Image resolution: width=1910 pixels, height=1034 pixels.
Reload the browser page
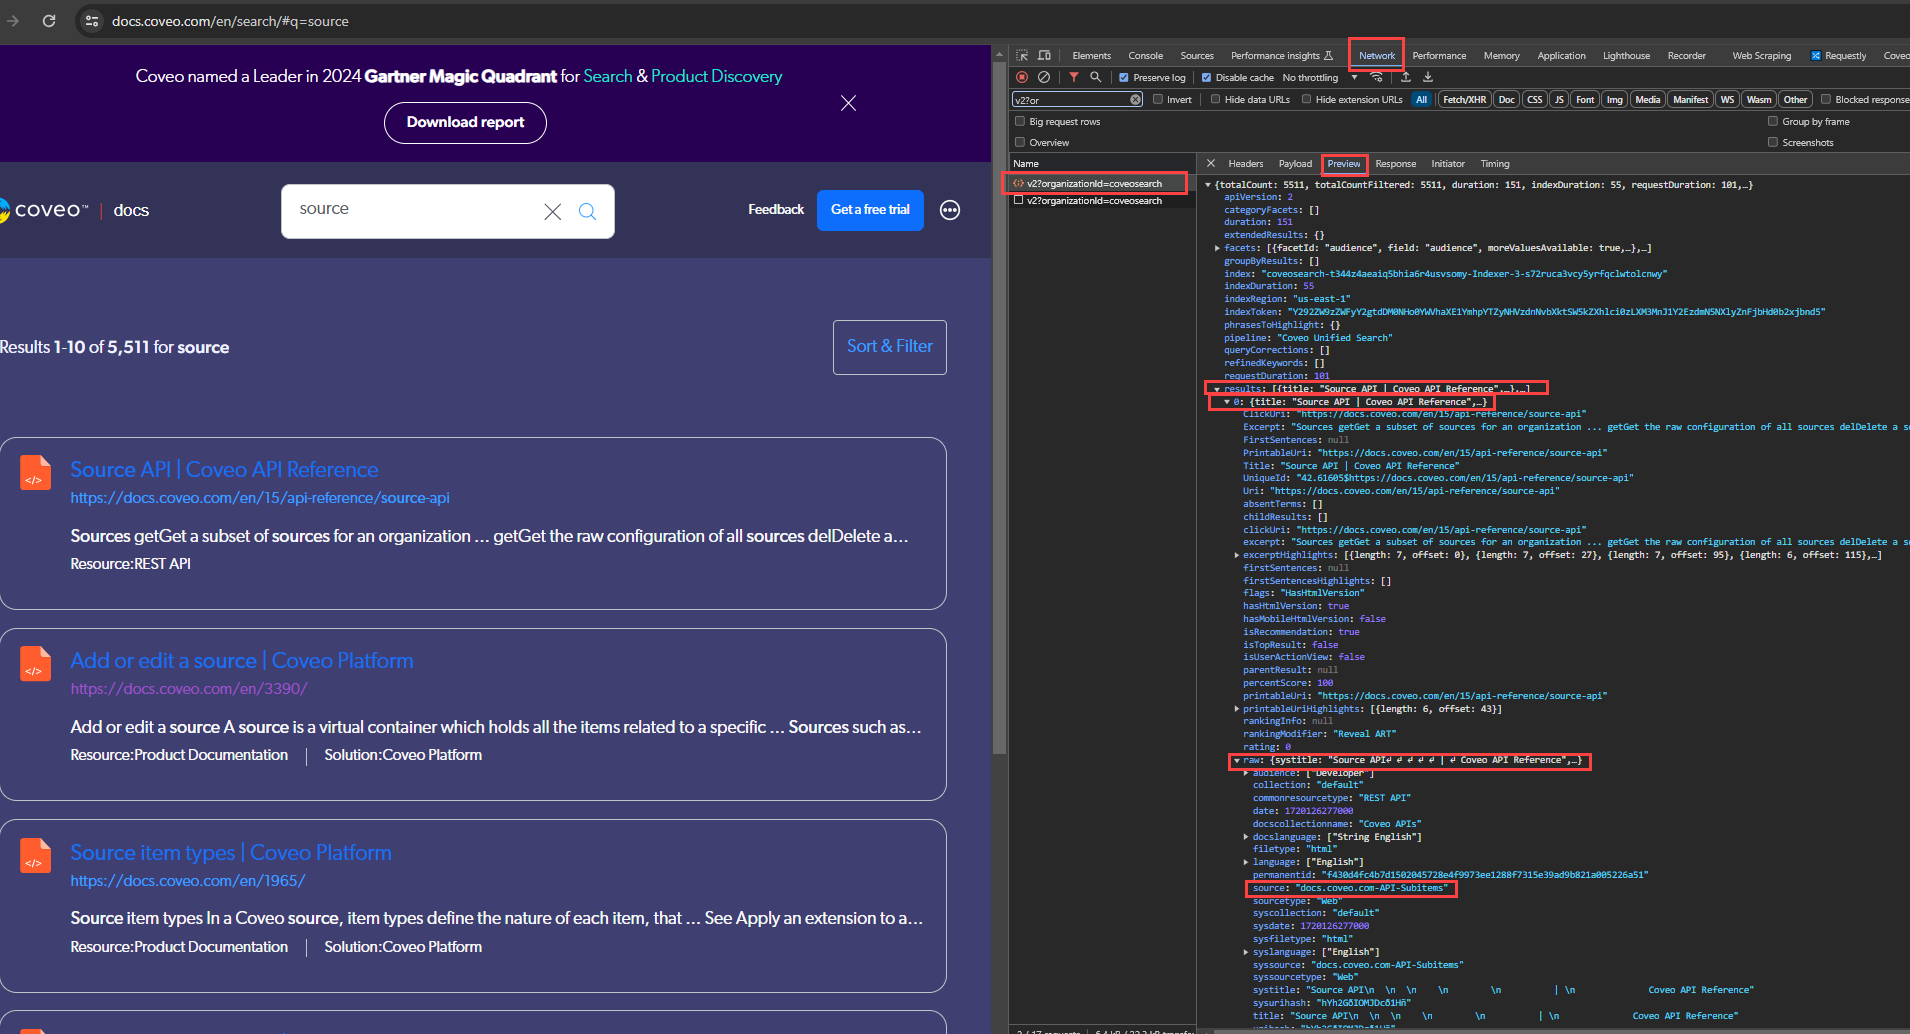pos(49,21)
